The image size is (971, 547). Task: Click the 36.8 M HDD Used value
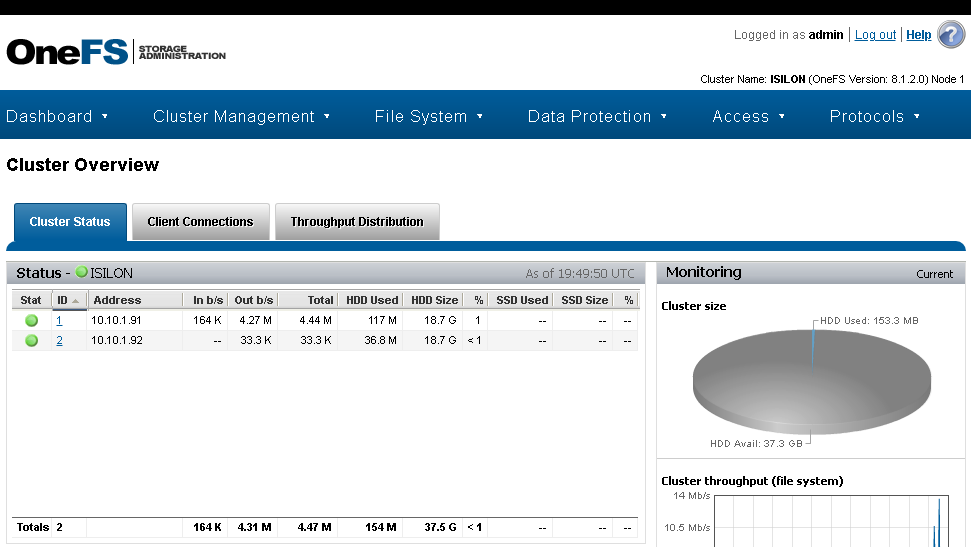(380, 340)
